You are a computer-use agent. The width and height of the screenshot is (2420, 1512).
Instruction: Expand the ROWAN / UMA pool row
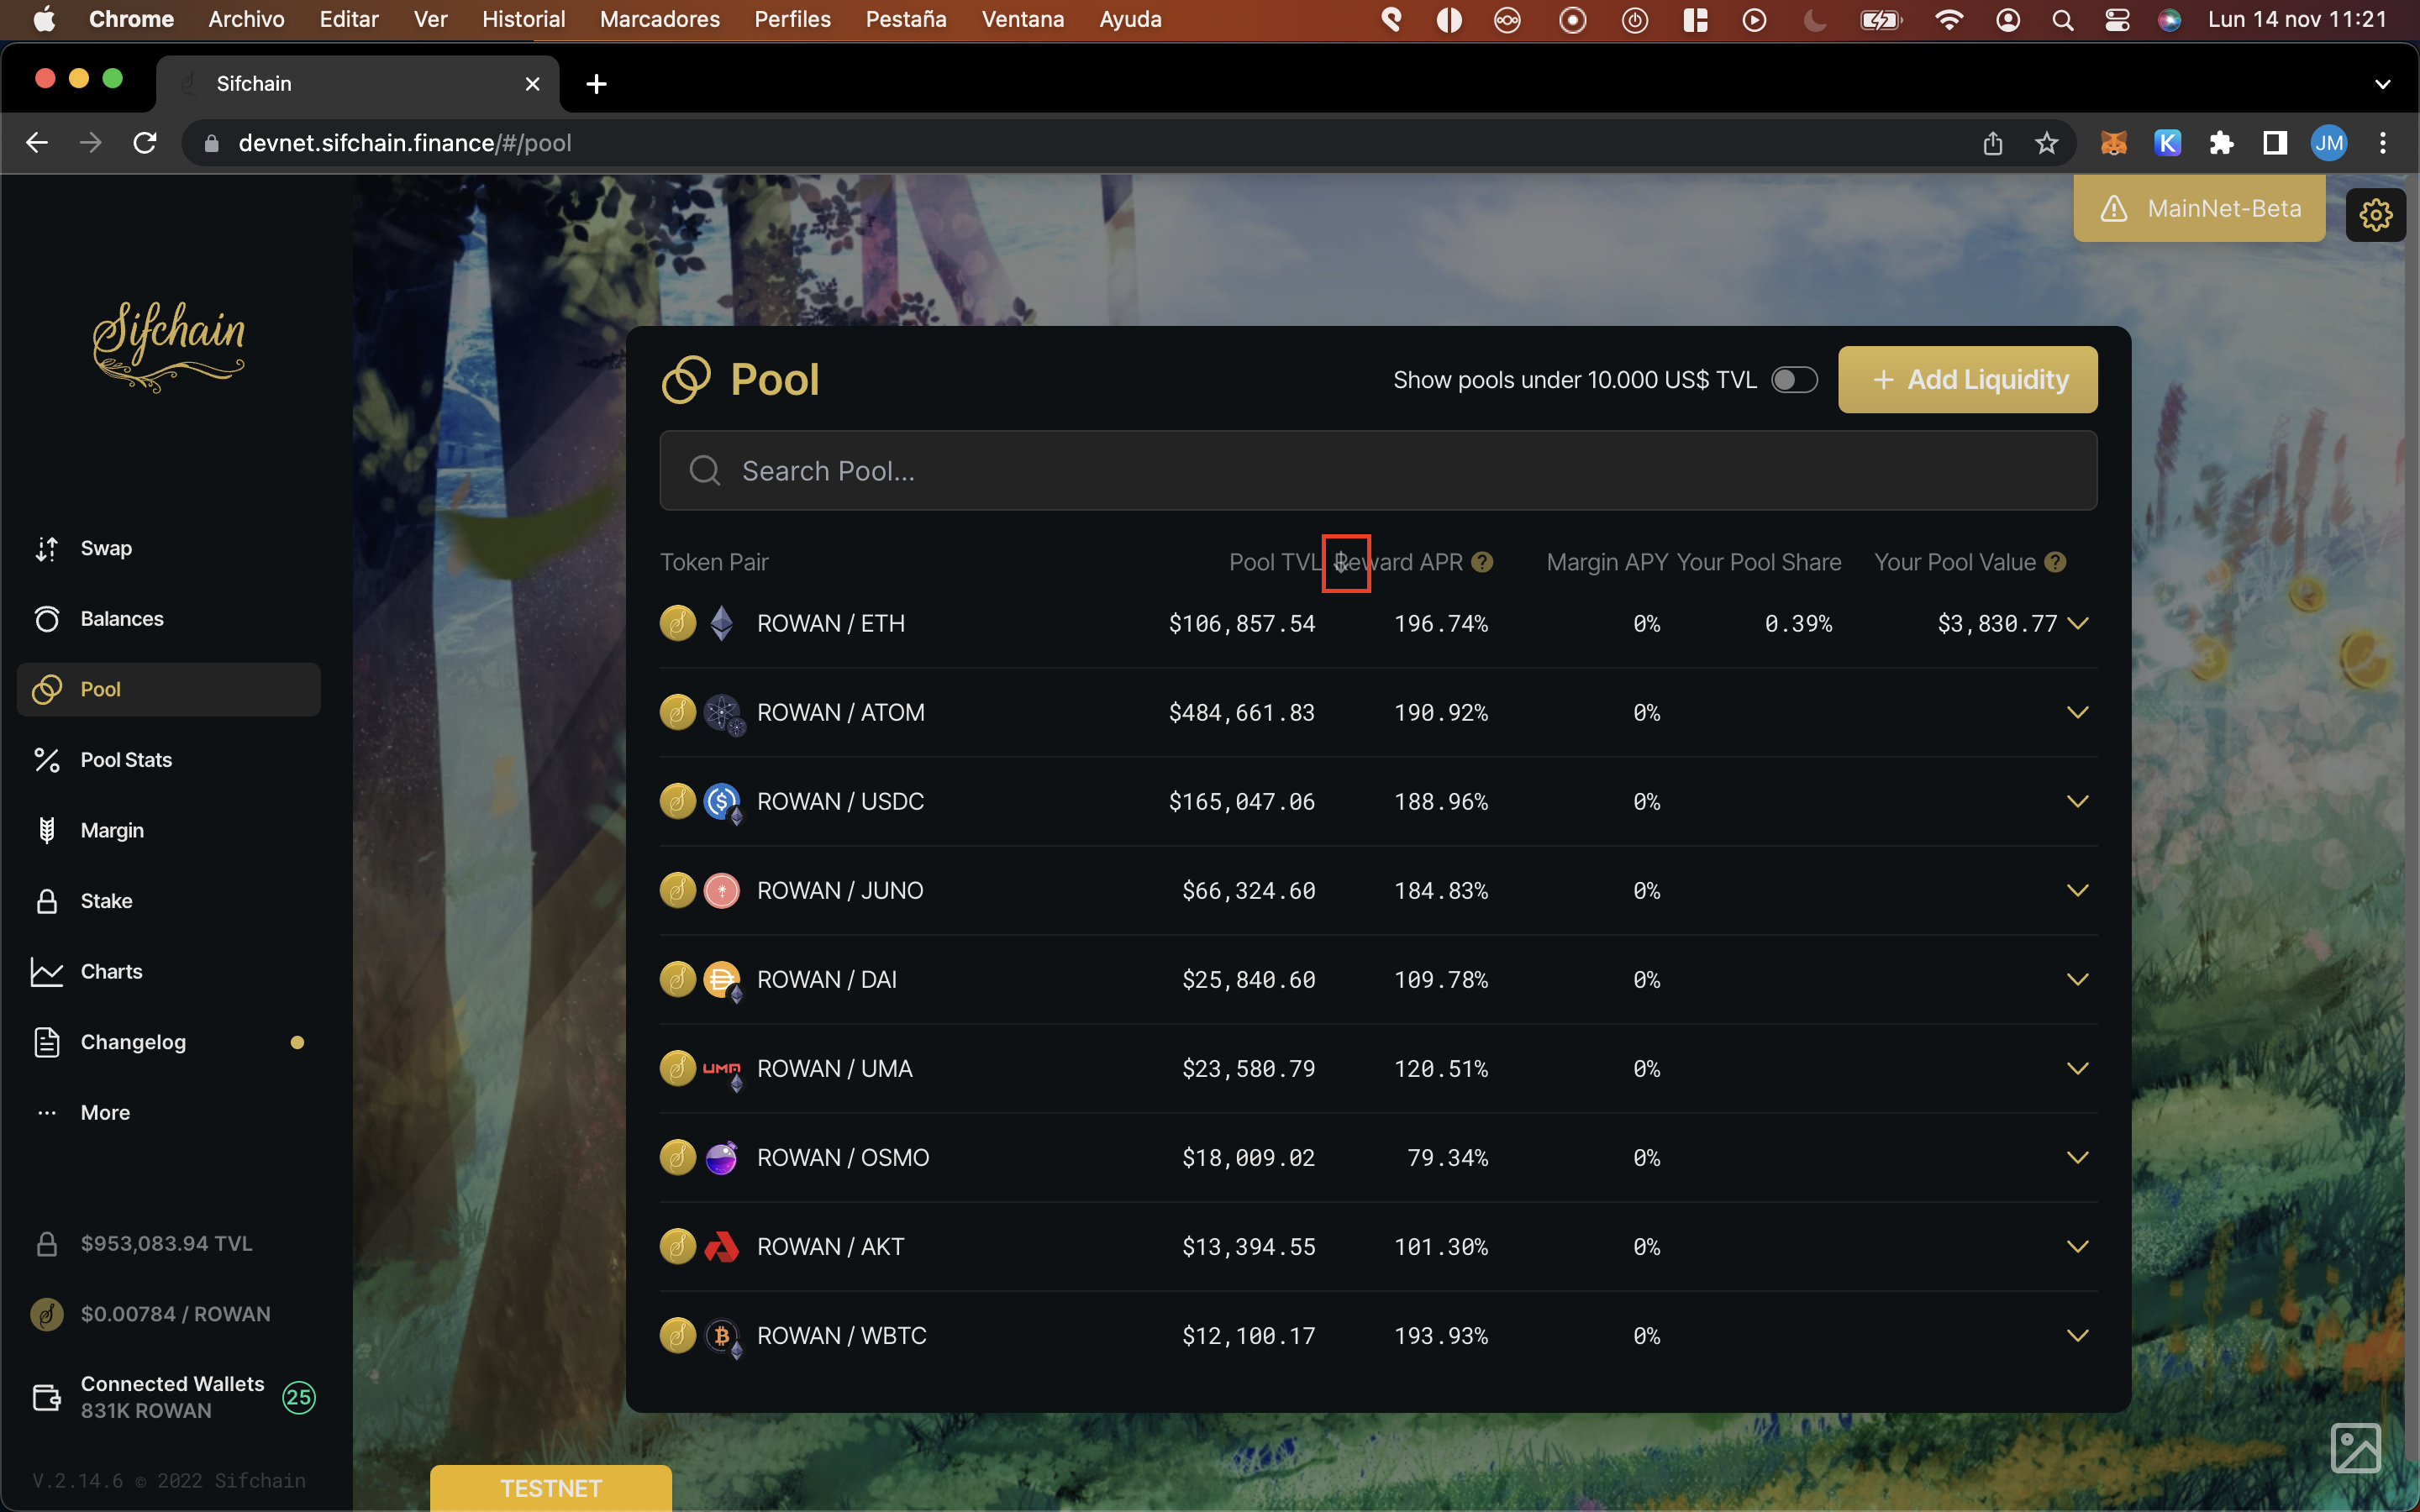tap(2077, 1068)
